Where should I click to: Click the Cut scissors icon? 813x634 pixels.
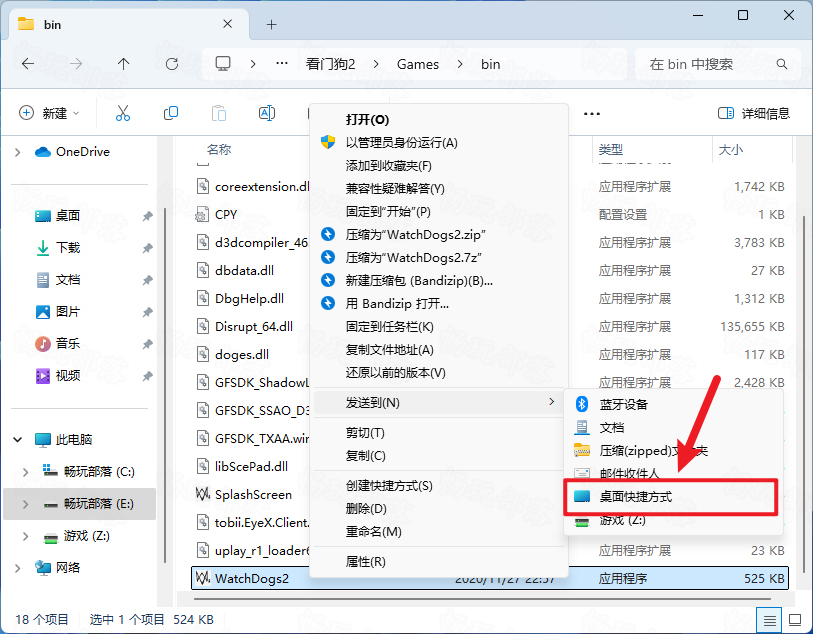pos(123,113)
